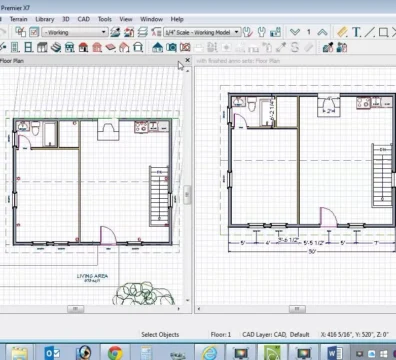Click the Full Camera icon

pos(172,47)
